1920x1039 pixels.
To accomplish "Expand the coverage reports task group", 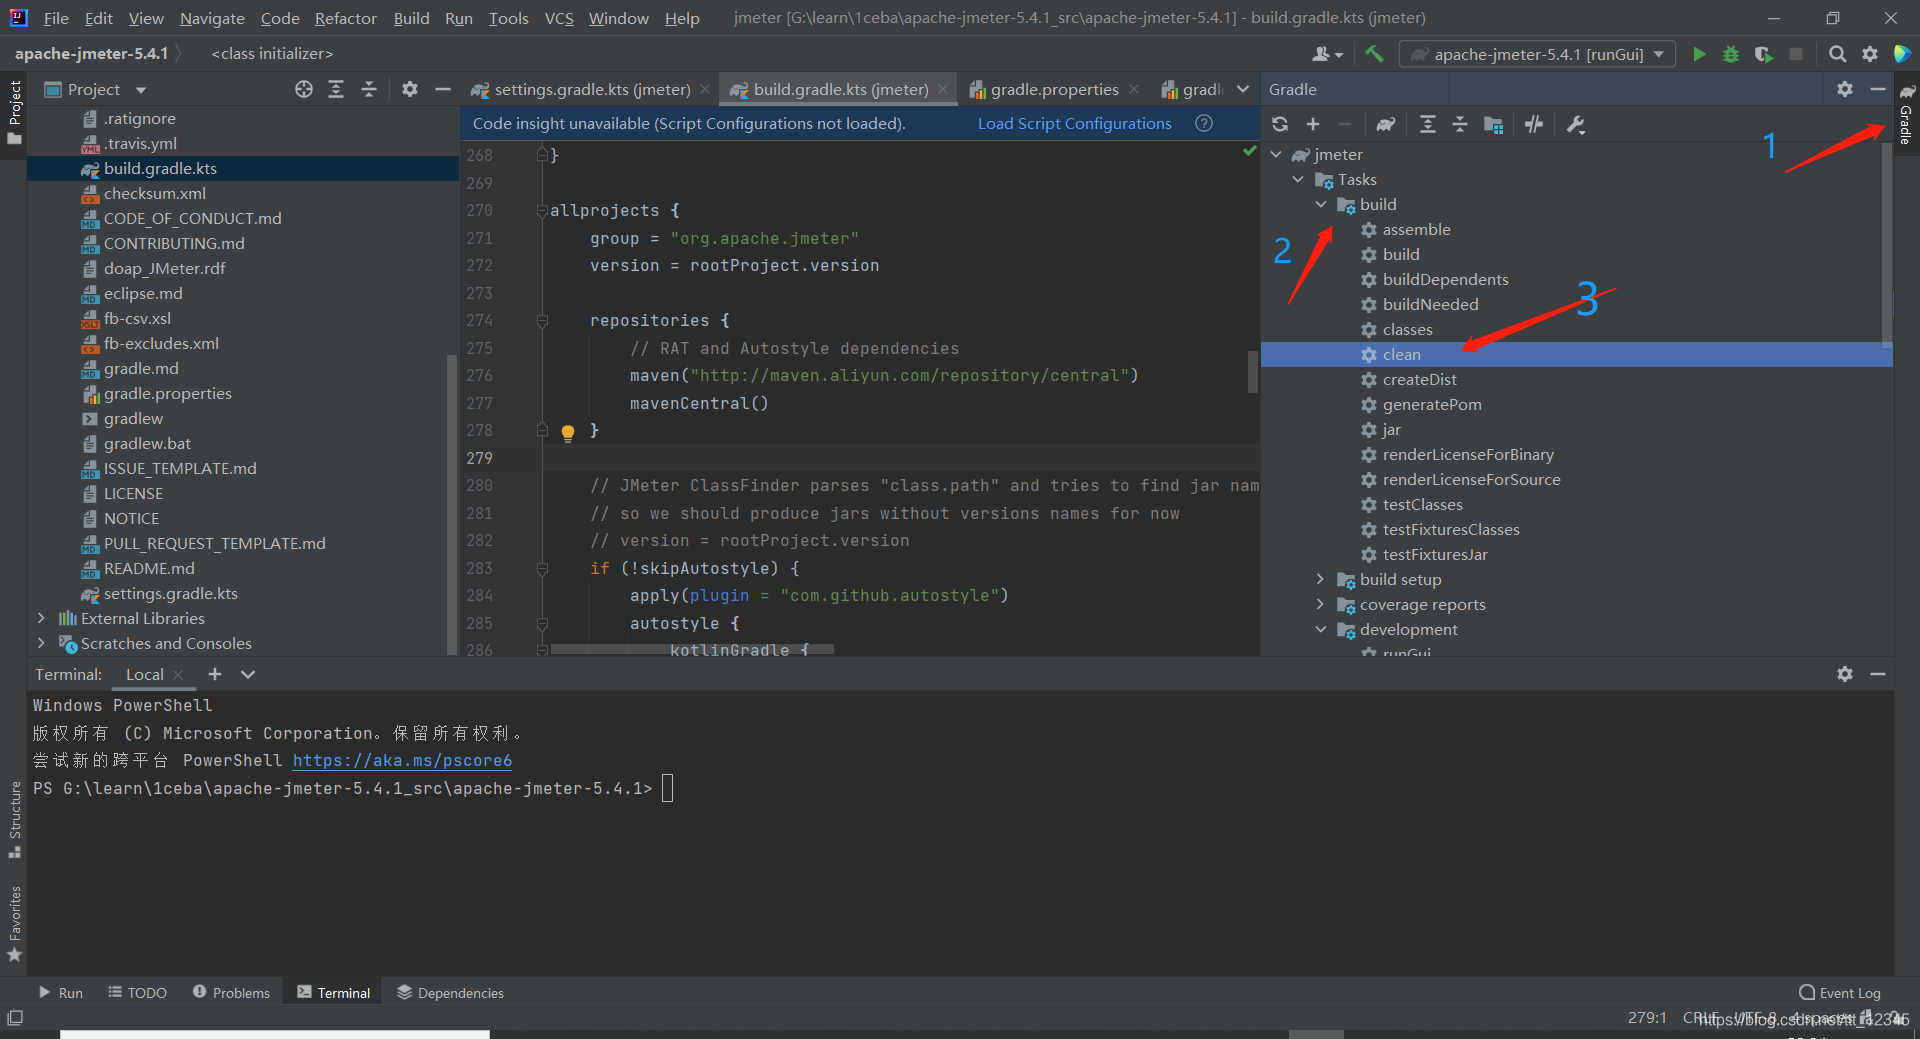I will [x=1320, y=604].
